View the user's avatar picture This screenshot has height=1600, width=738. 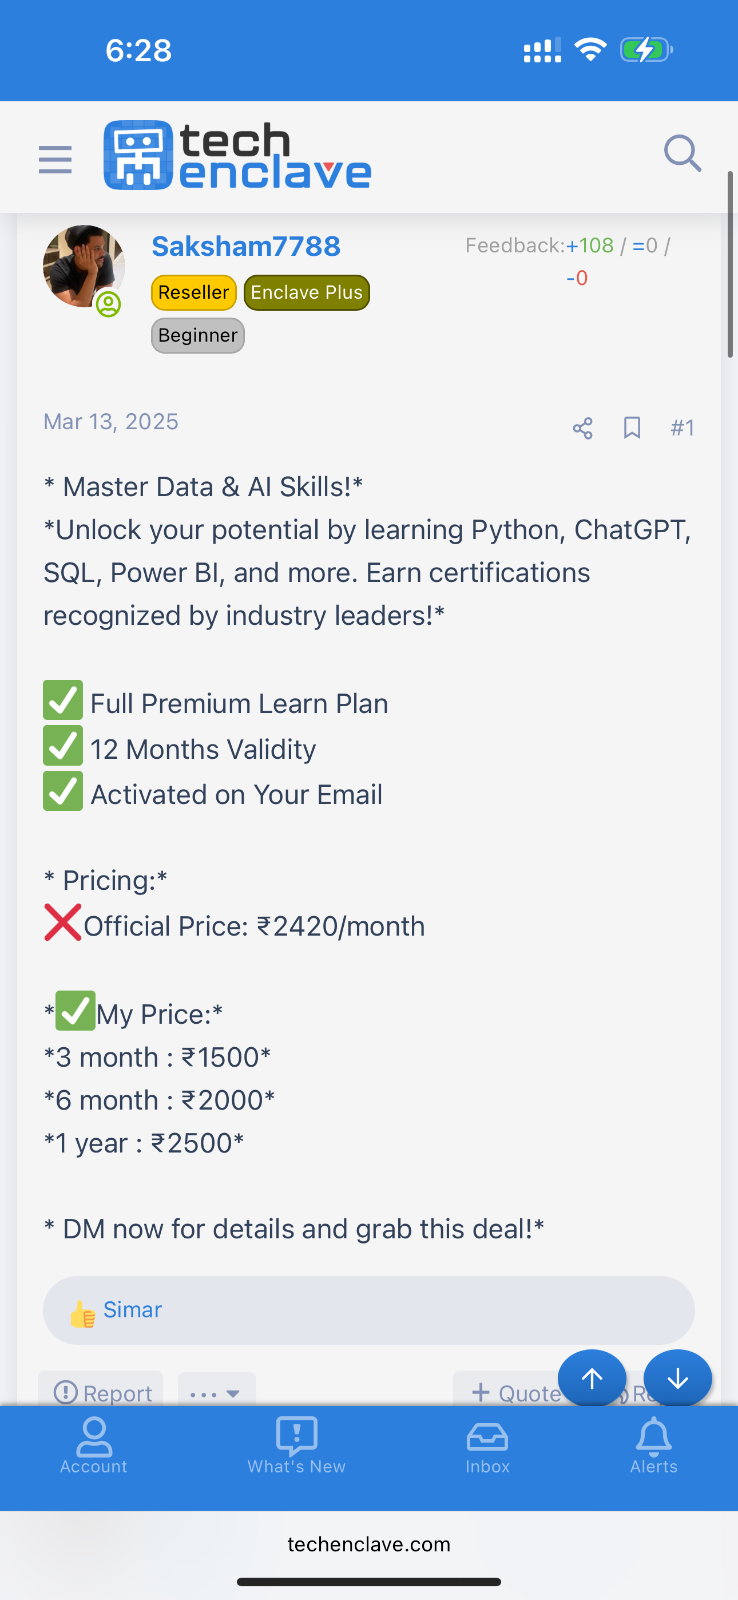tap(84, 266)
